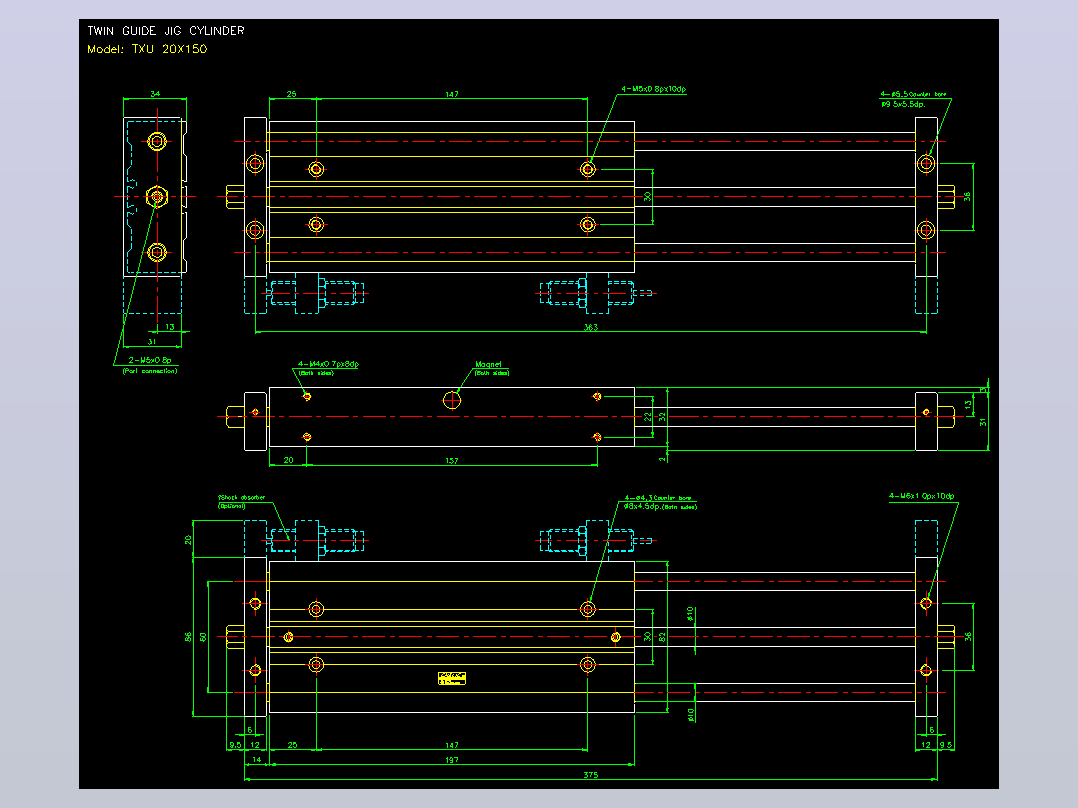Screen dimensions: 1078x808
Task: Click the '86' height dimension text
Action: tap(188, 637)
